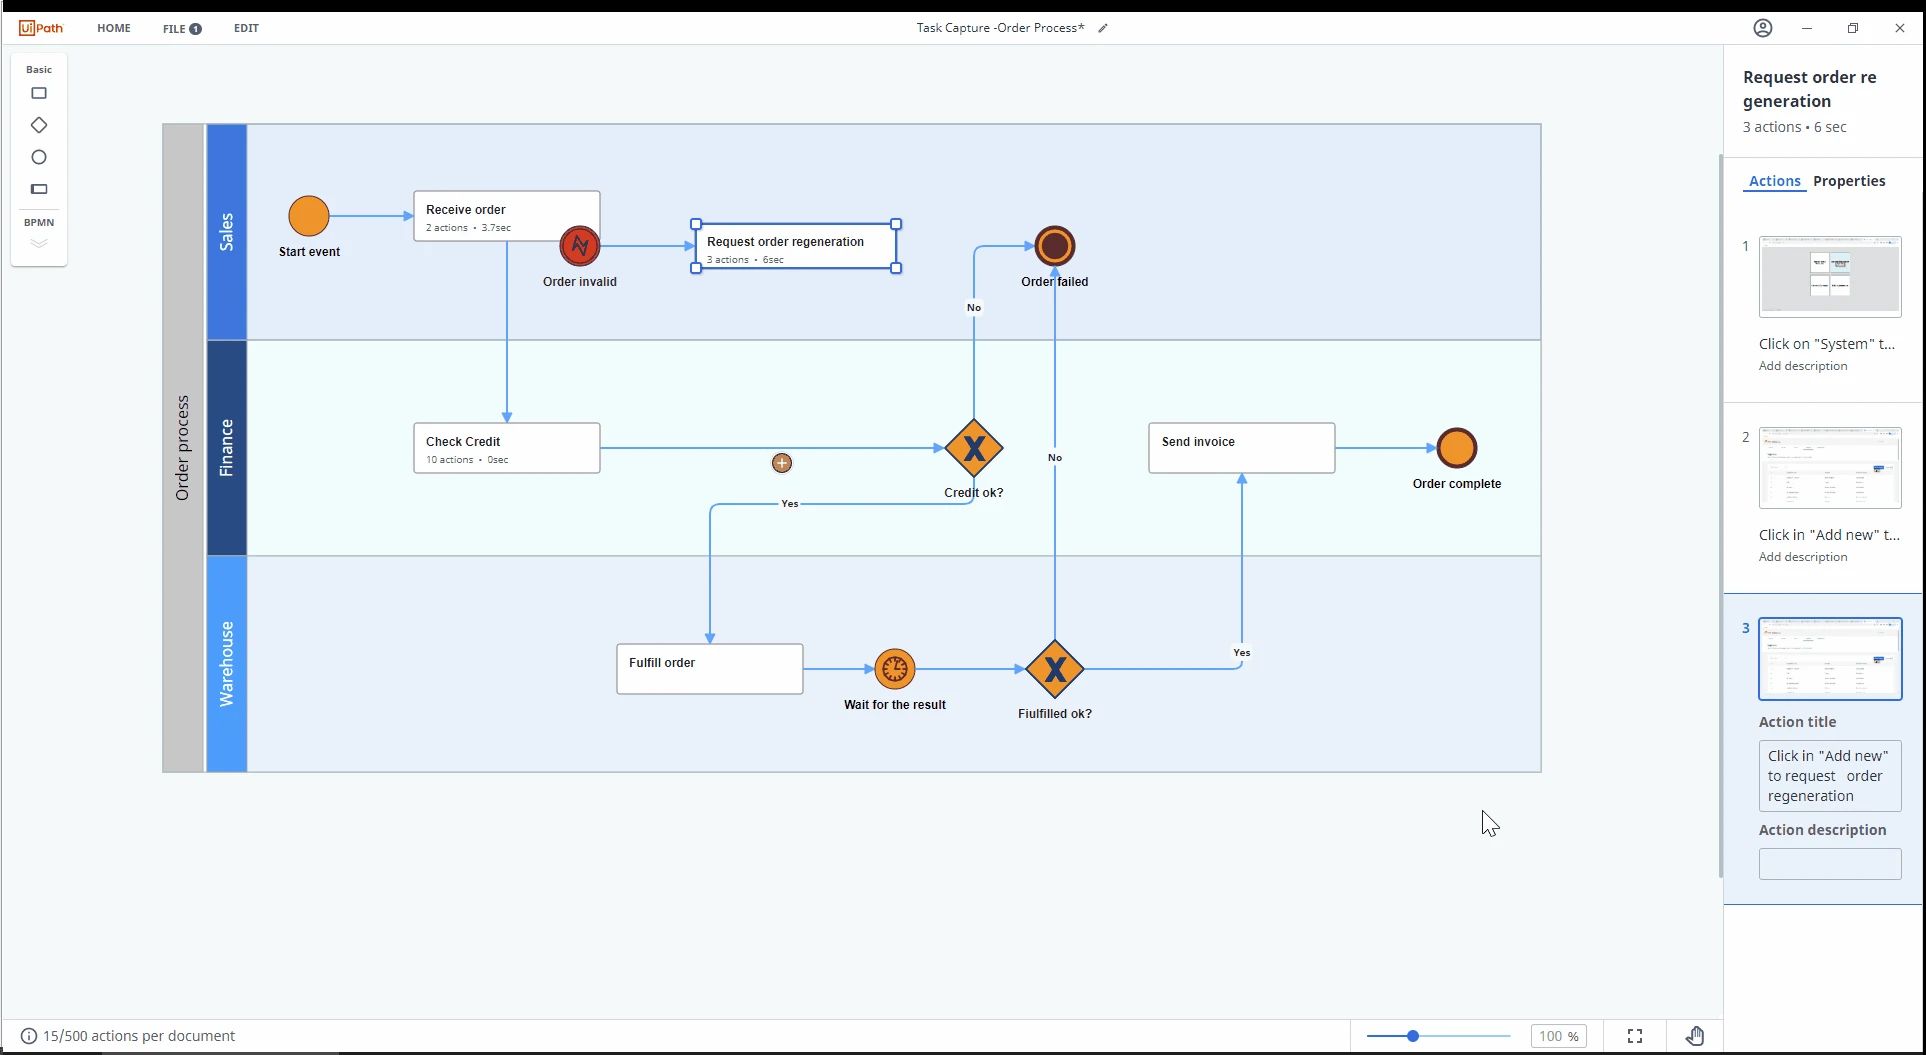This screenshot has height=1055, width=1926.
Task: Toggle the pan hand tool
Action: [x=1695, y=1036]
